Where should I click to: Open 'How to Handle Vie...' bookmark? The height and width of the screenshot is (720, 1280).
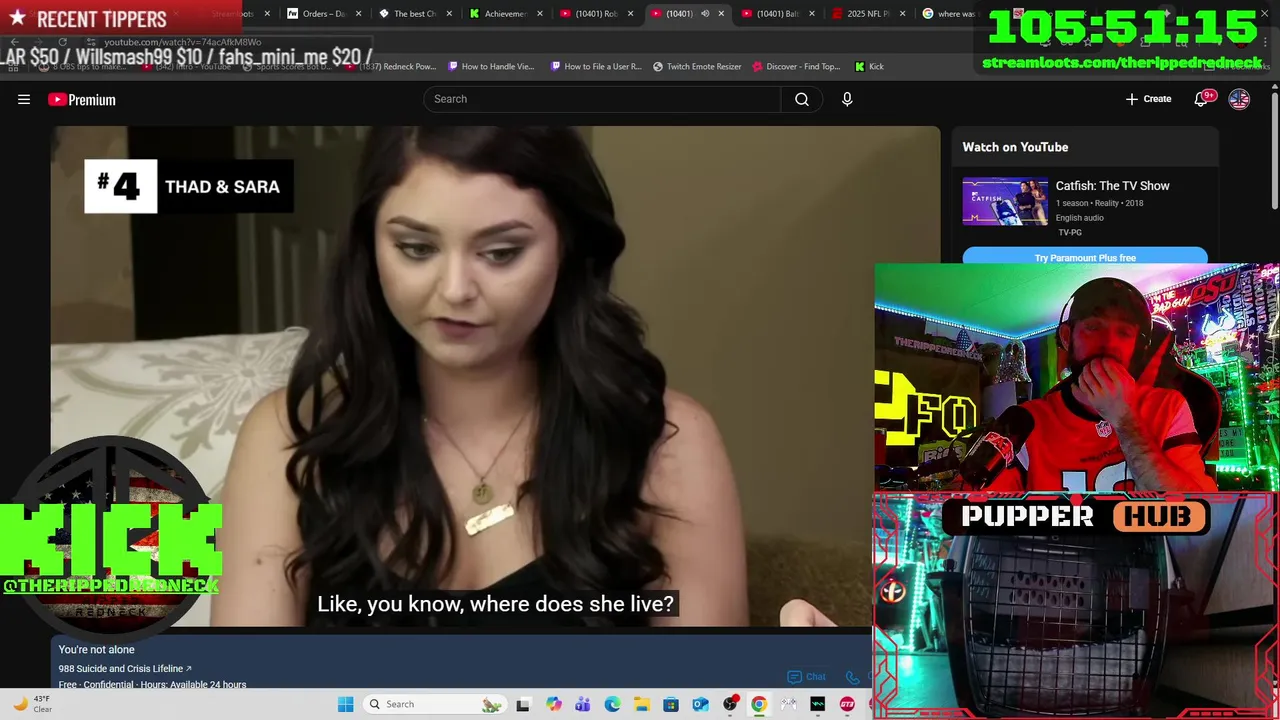pyautogui.click(x=491, y=67)
